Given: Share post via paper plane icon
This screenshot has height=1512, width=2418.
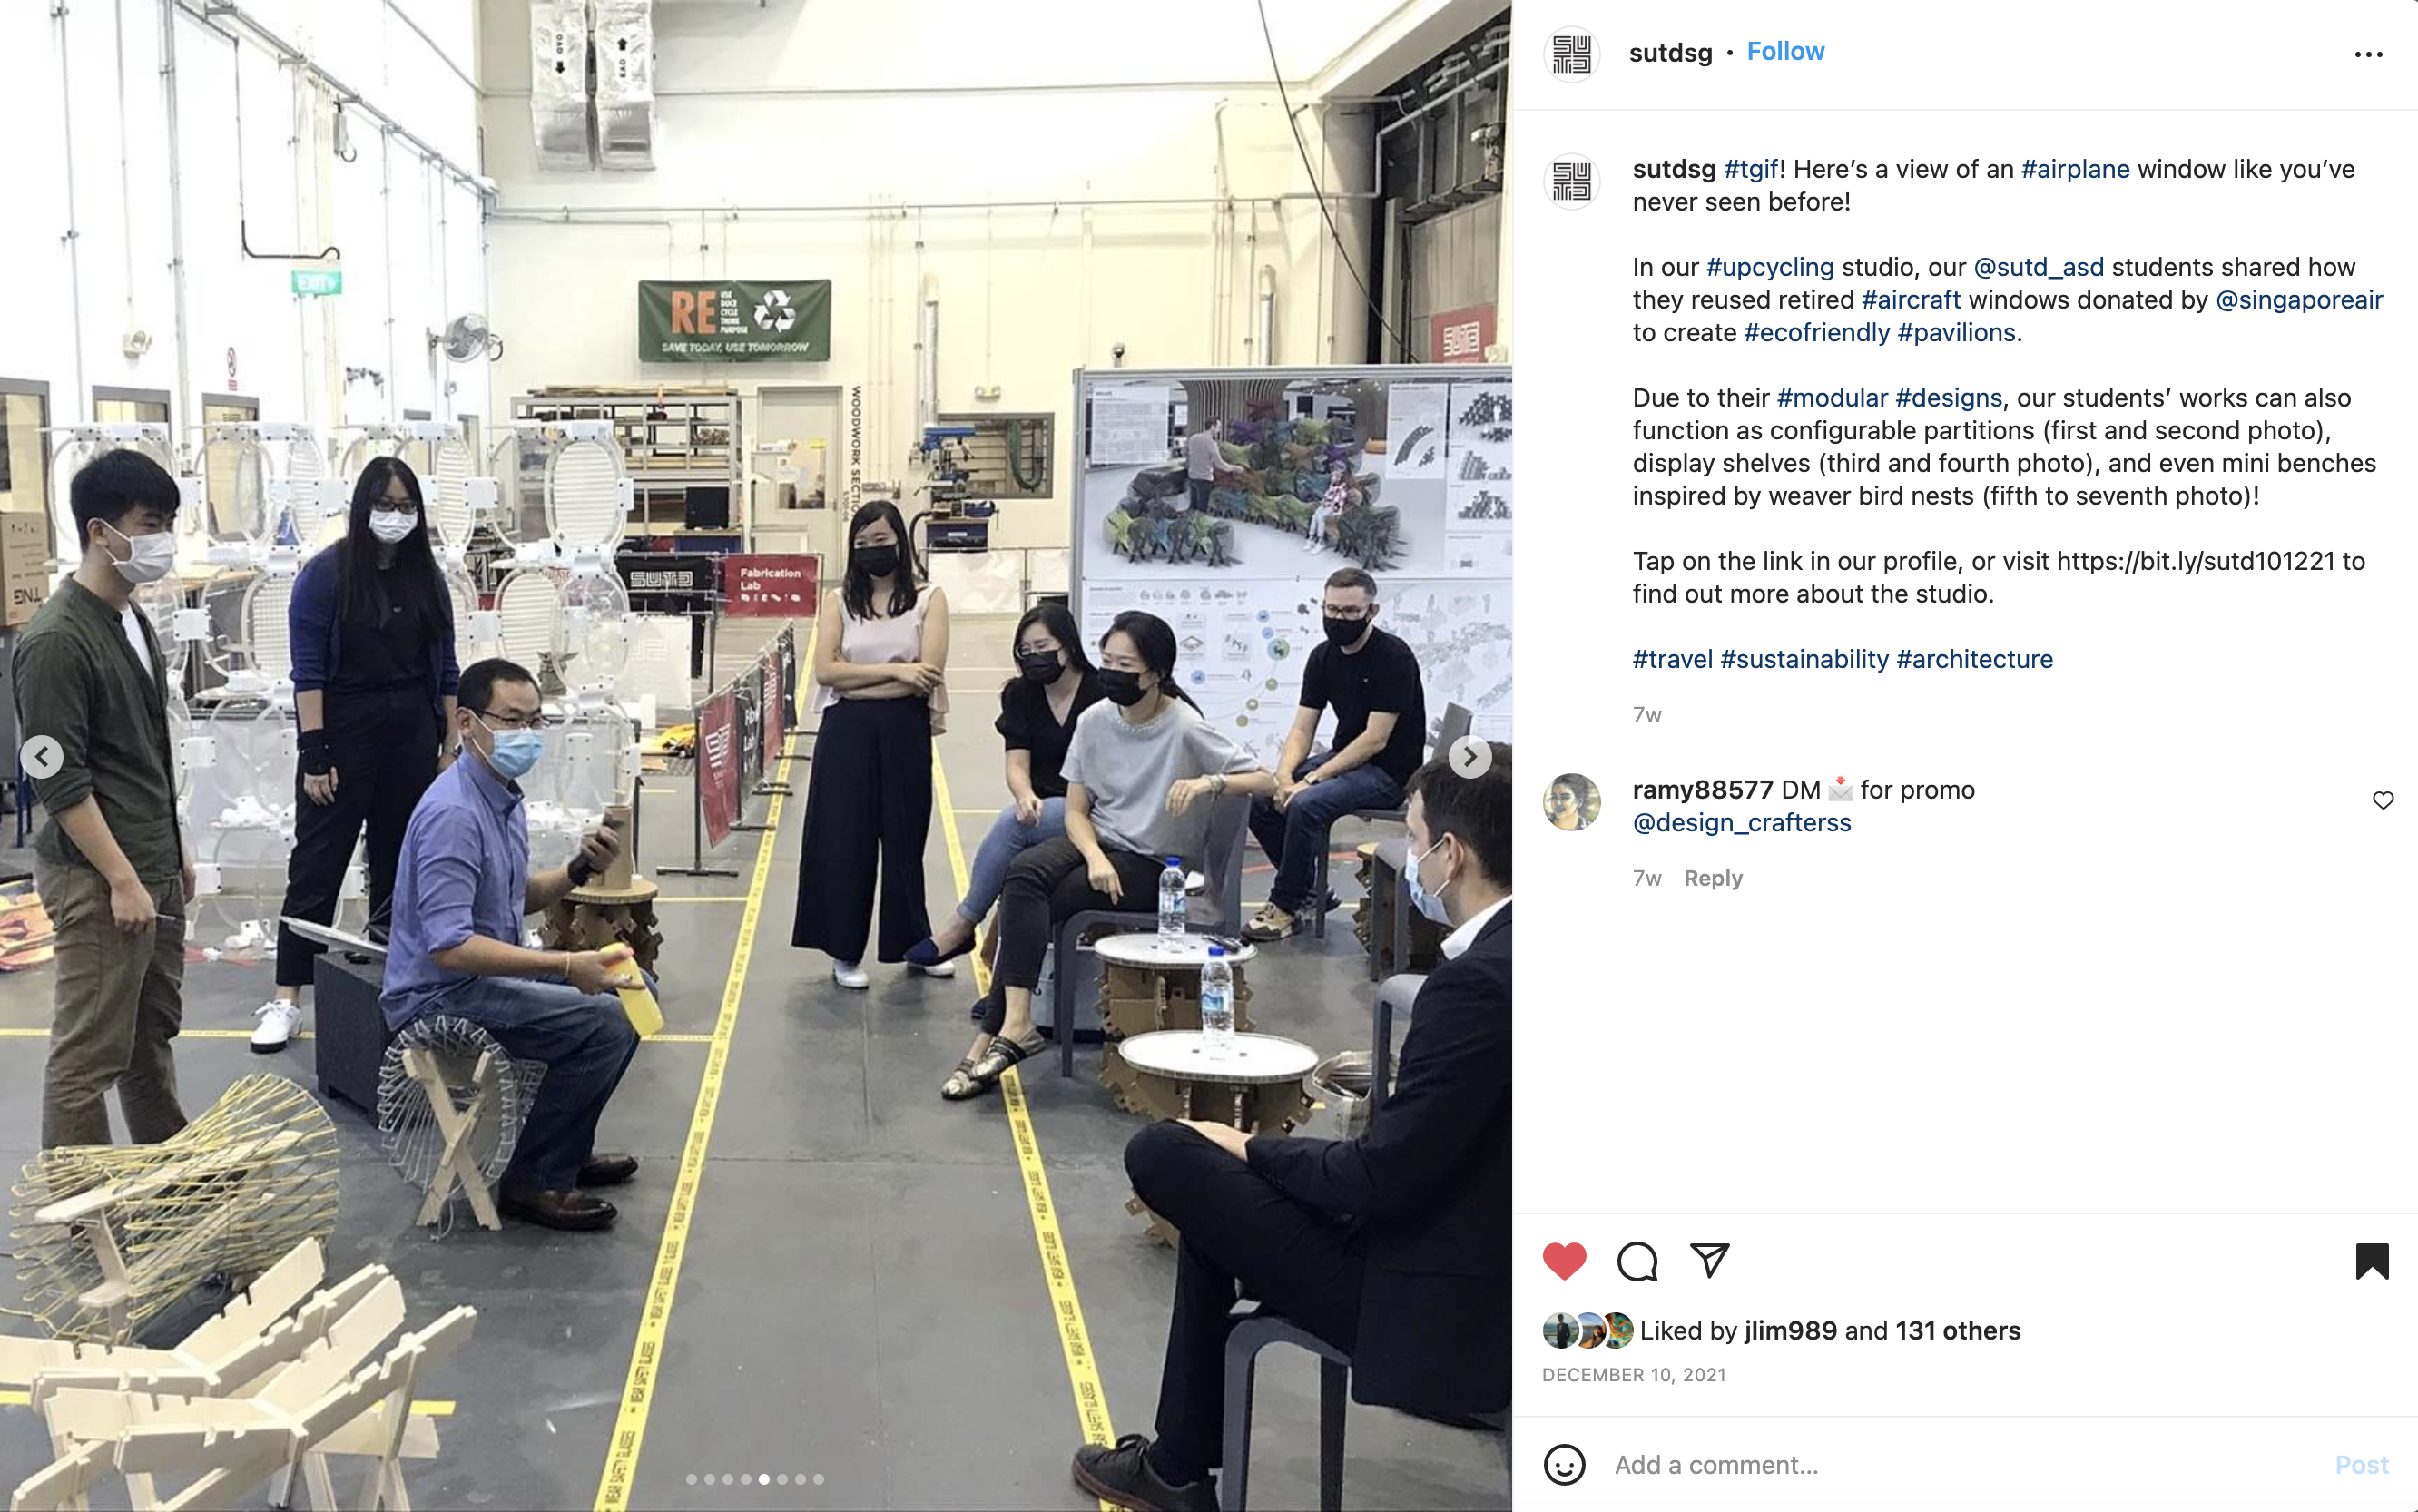Looking at the screenshot, I should [x=1709, y=1260].
